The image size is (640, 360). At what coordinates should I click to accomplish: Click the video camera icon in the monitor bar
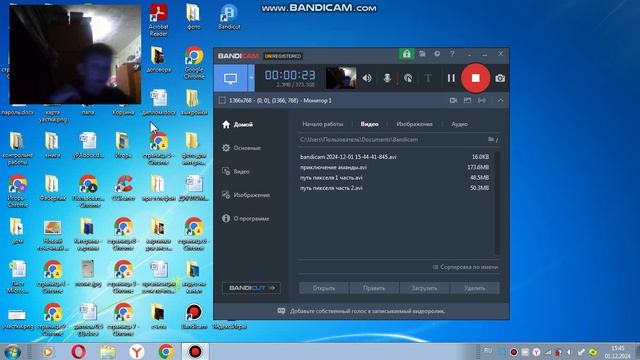point(453,100)
